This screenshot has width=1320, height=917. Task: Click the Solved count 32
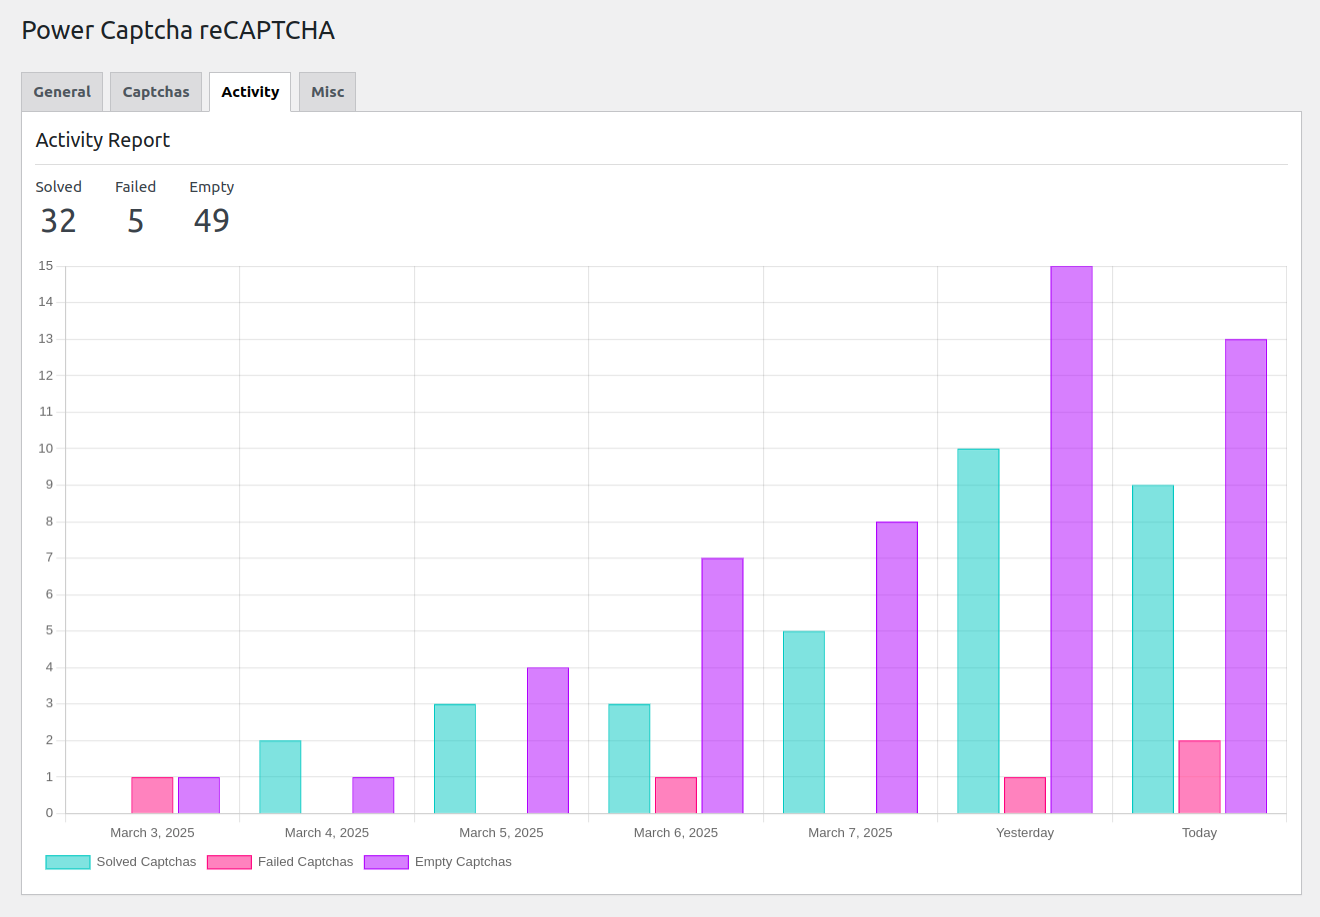tap(58, 221)
